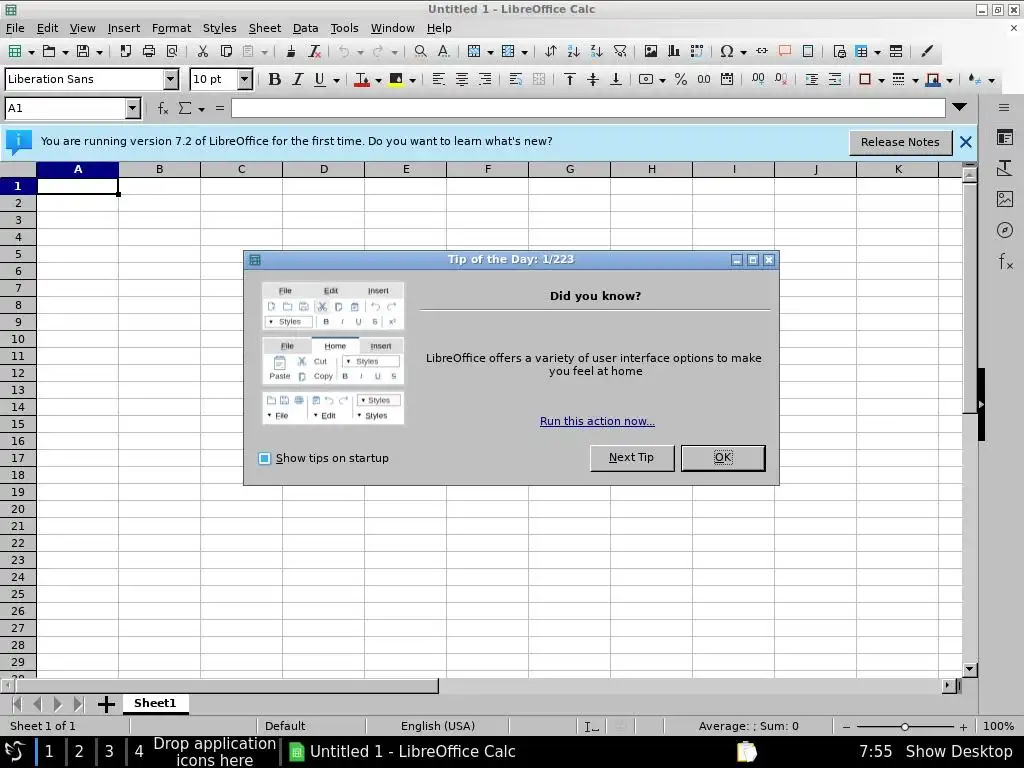This screenshot has width=1024, height=768.
Task: Toggle Underline formatting
Action: pyautogui.click(x=319, y=79)
